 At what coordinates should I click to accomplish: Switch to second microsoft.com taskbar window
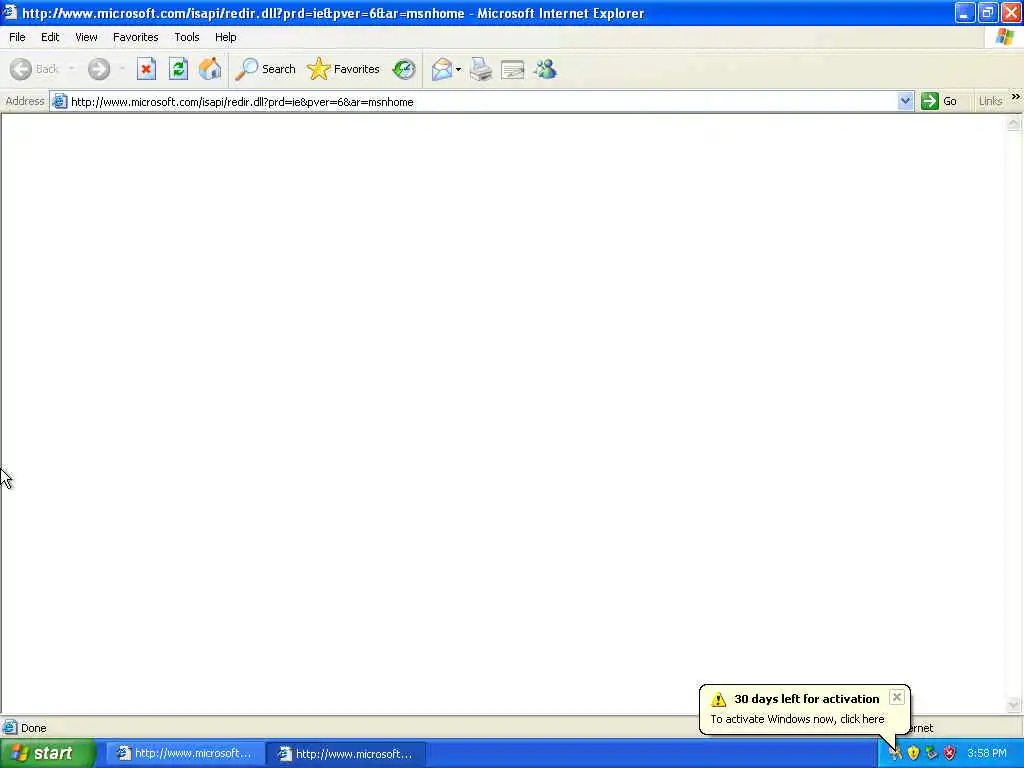coord(347,754)
